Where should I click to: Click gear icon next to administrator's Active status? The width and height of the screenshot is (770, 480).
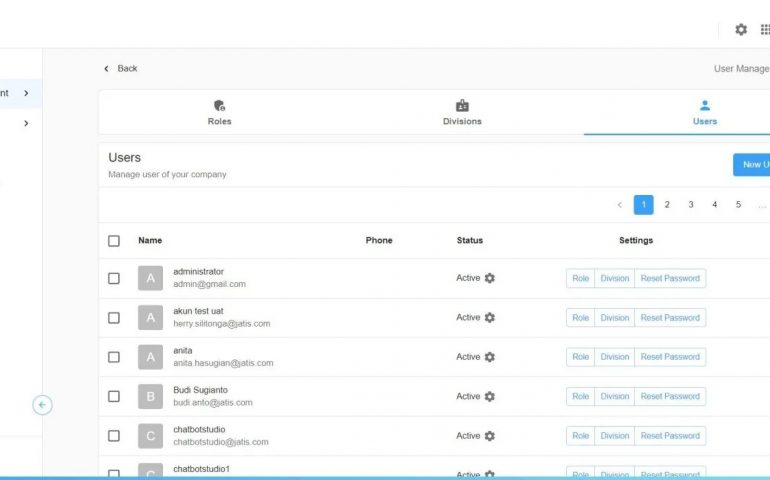[490, 278]
